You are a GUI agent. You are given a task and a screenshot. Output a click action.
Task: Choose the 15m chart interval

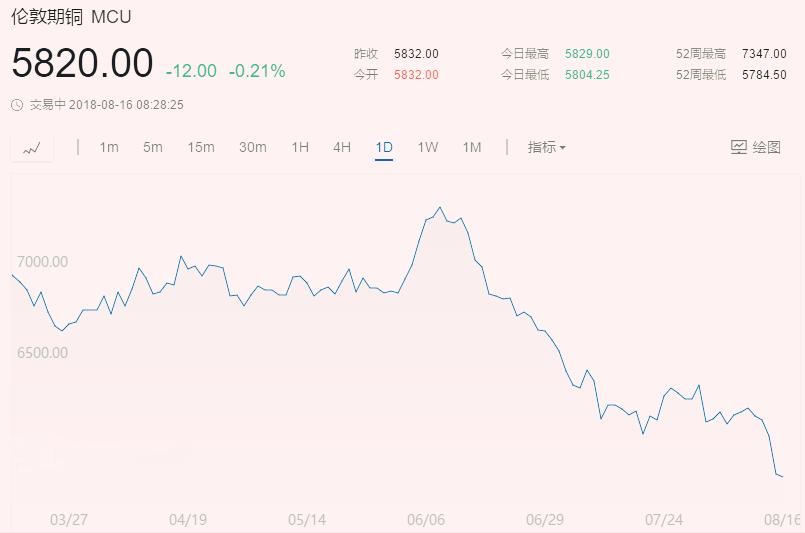[x=201, y=147]
